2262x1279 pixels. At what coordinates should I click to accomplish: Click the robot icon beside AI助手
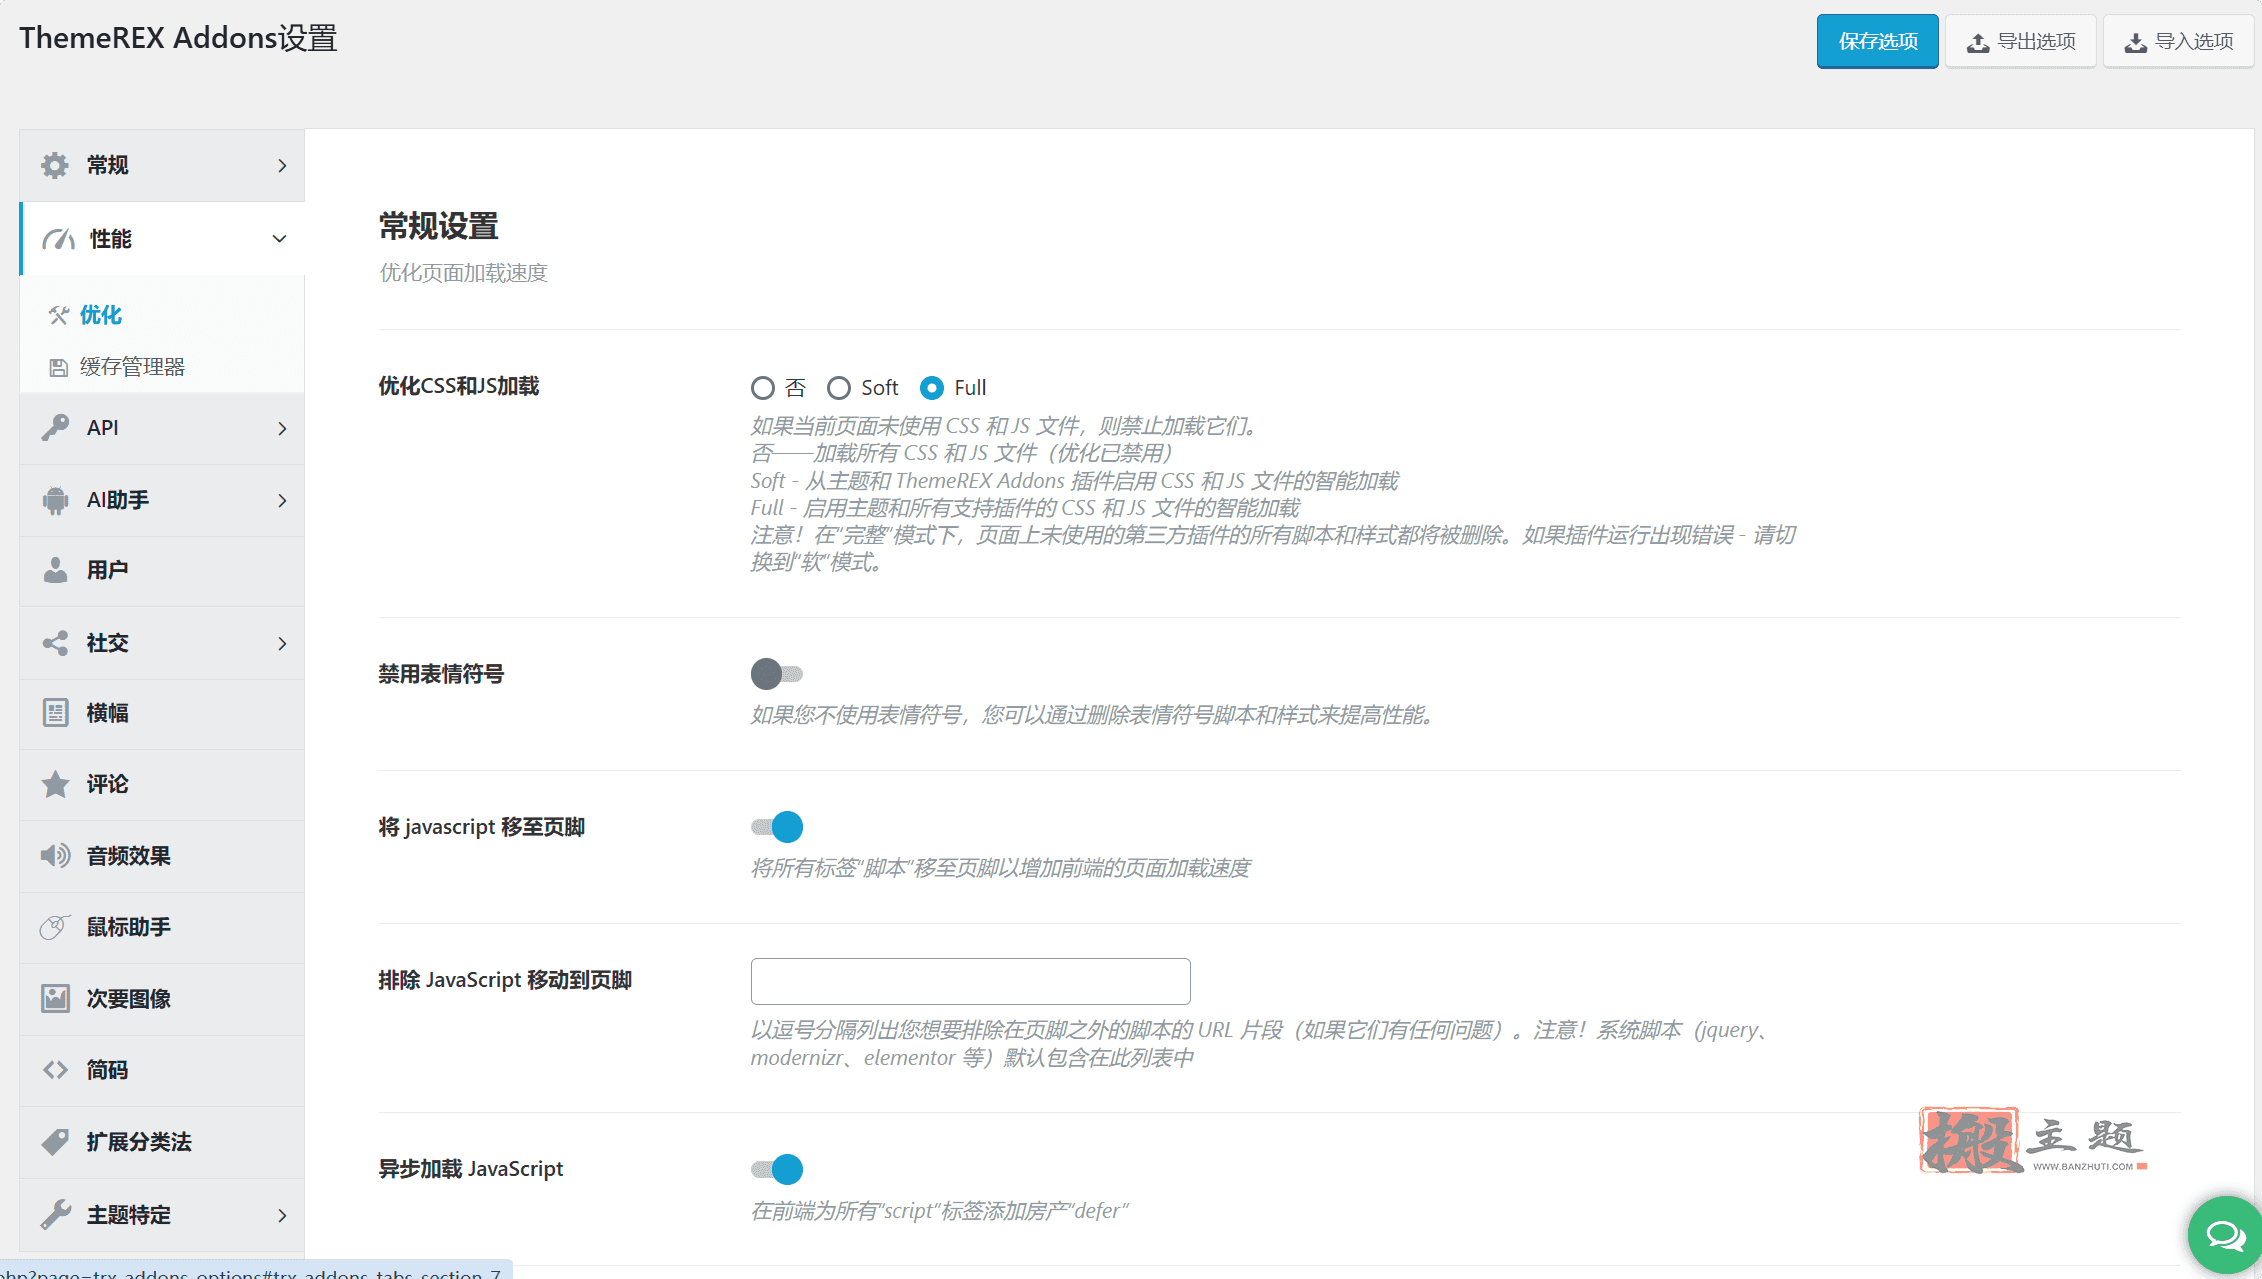click(55, 500)
